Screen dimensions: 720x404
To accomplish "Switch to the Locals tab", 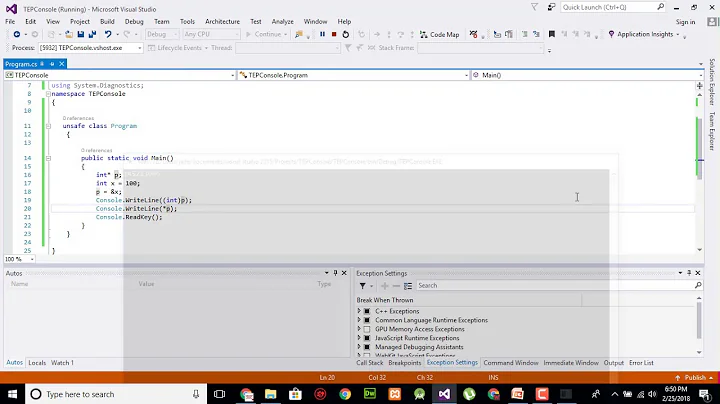I will [37, 363].
